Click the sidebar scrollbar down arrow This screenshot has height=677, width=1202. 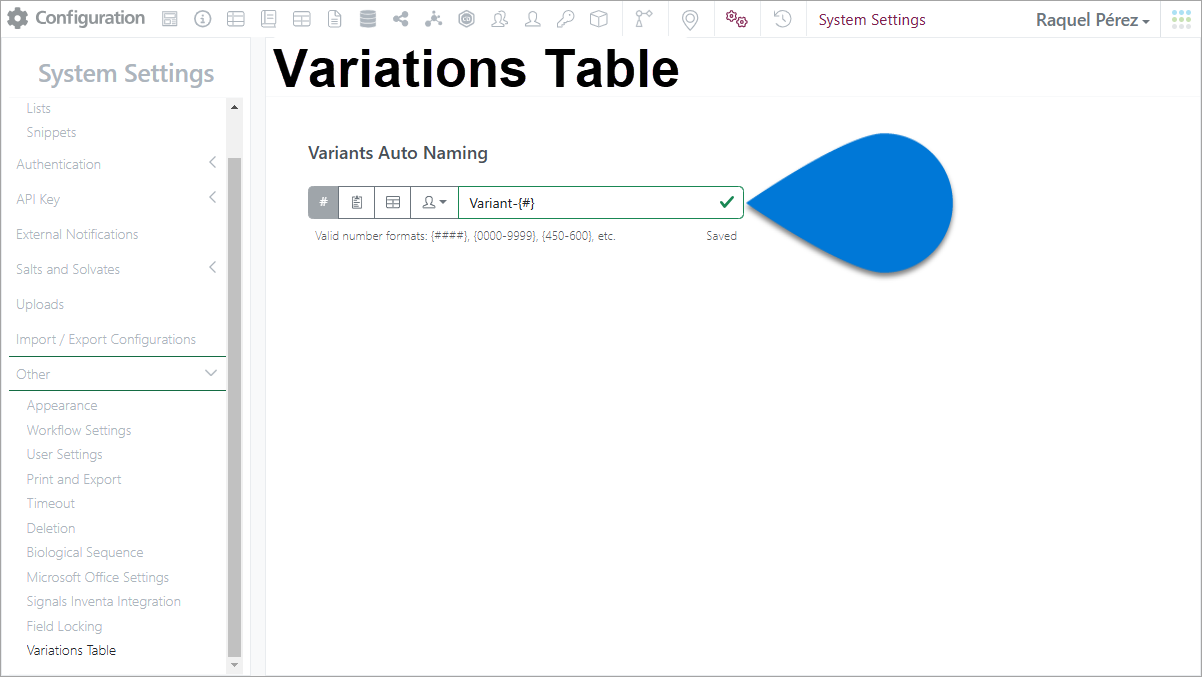tap(235, 665)
